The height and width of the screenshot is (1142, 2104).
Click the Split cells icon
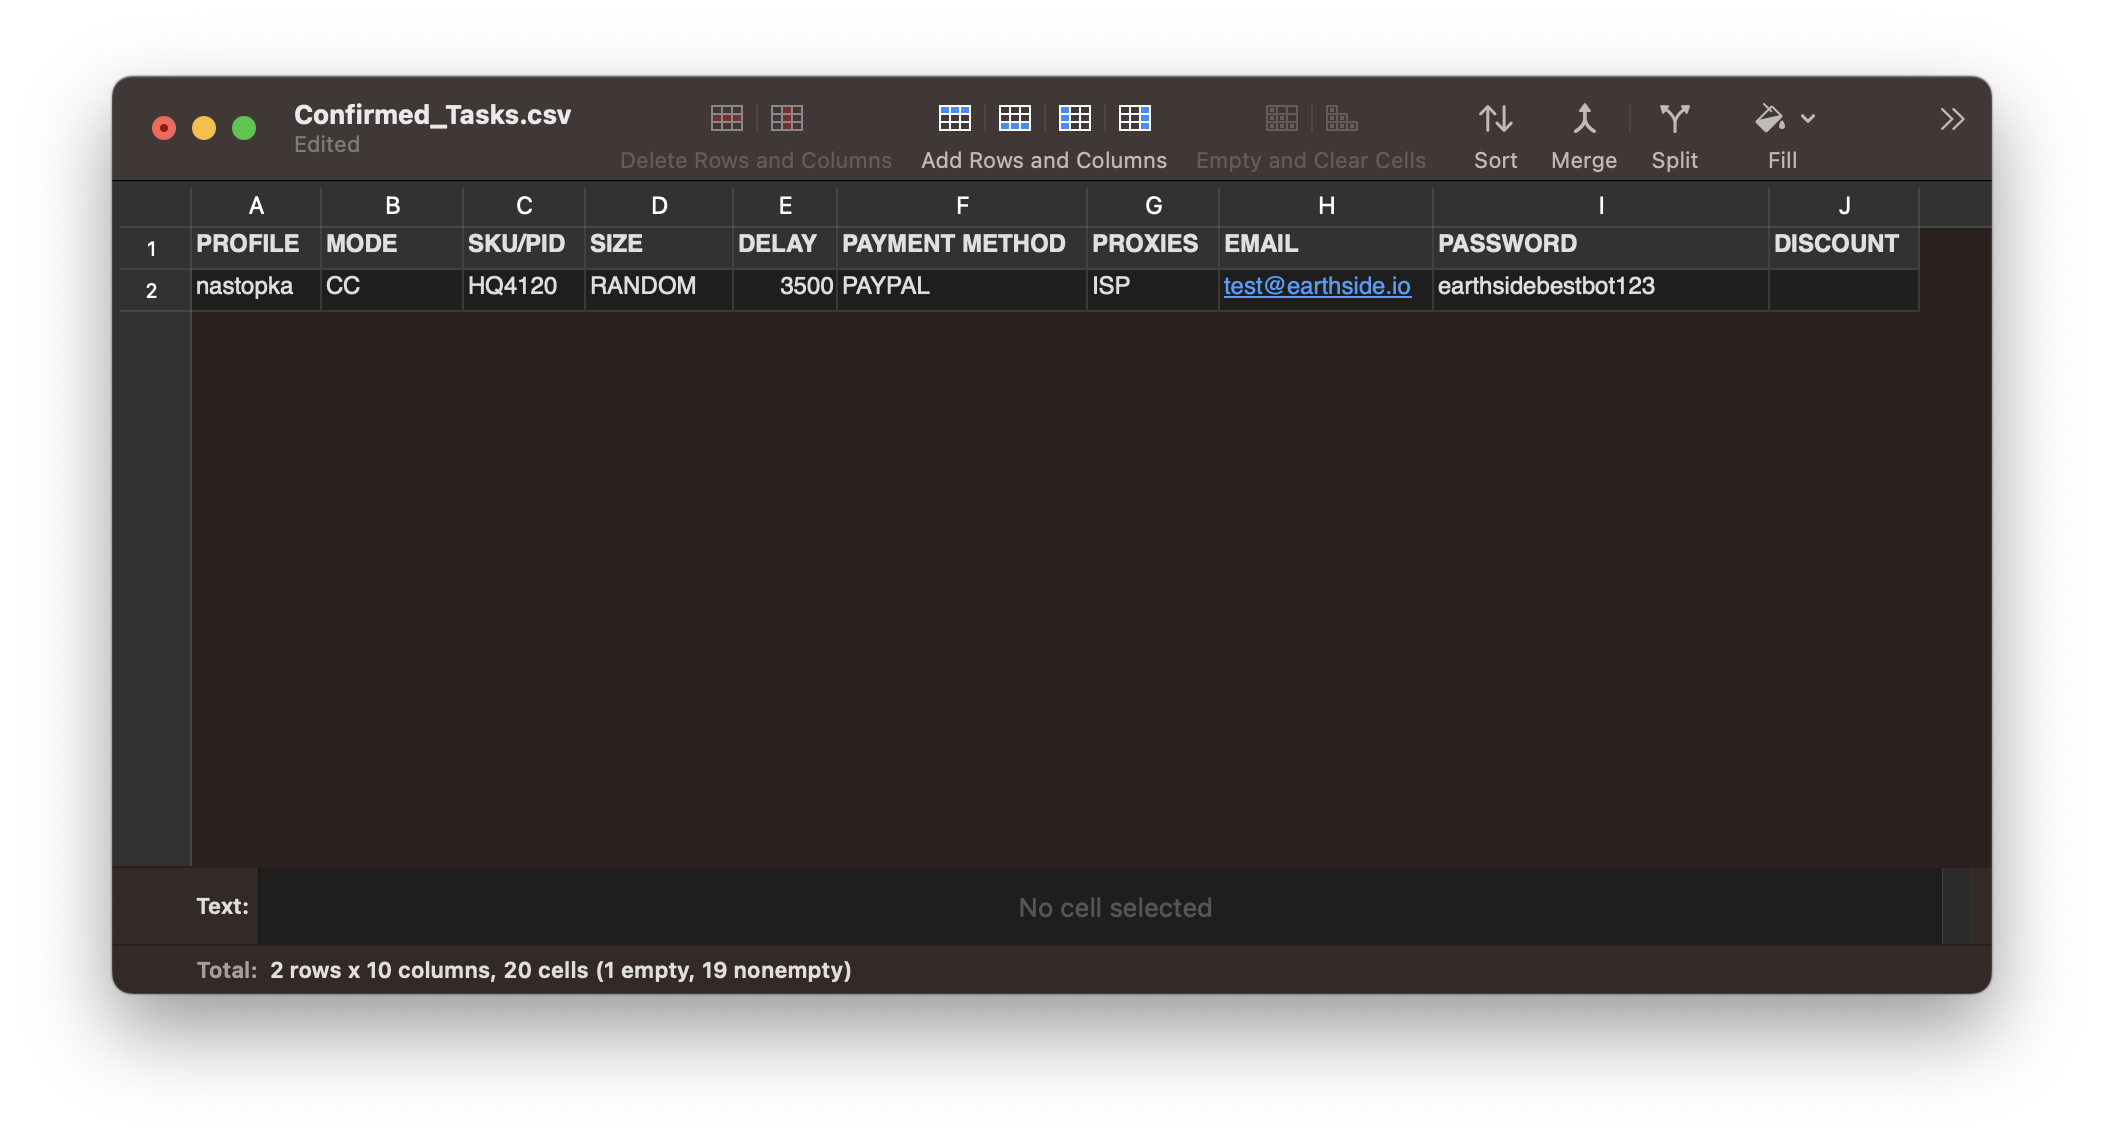click(1674, 119)
